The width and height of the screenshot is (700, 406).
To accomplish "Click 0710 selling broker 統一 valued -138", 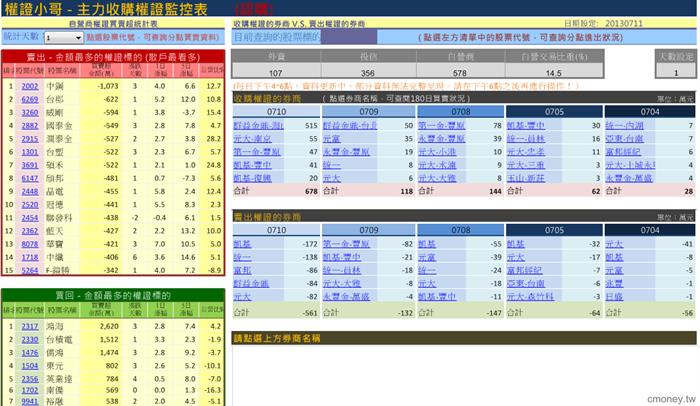I will pos(242,257).
